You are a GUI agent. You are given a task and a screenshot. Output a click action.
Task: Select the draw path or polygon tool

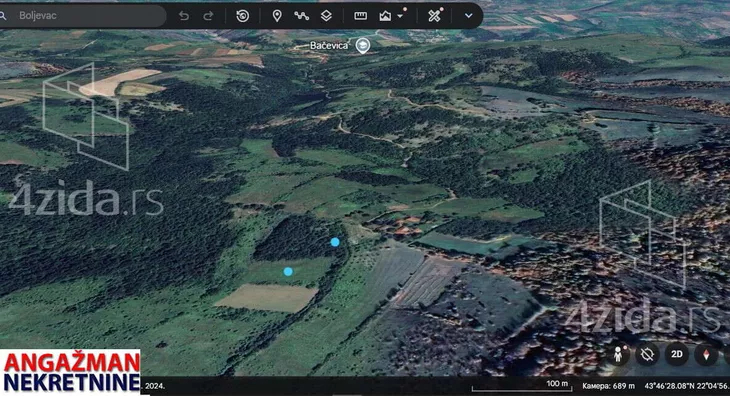(301, 16)
